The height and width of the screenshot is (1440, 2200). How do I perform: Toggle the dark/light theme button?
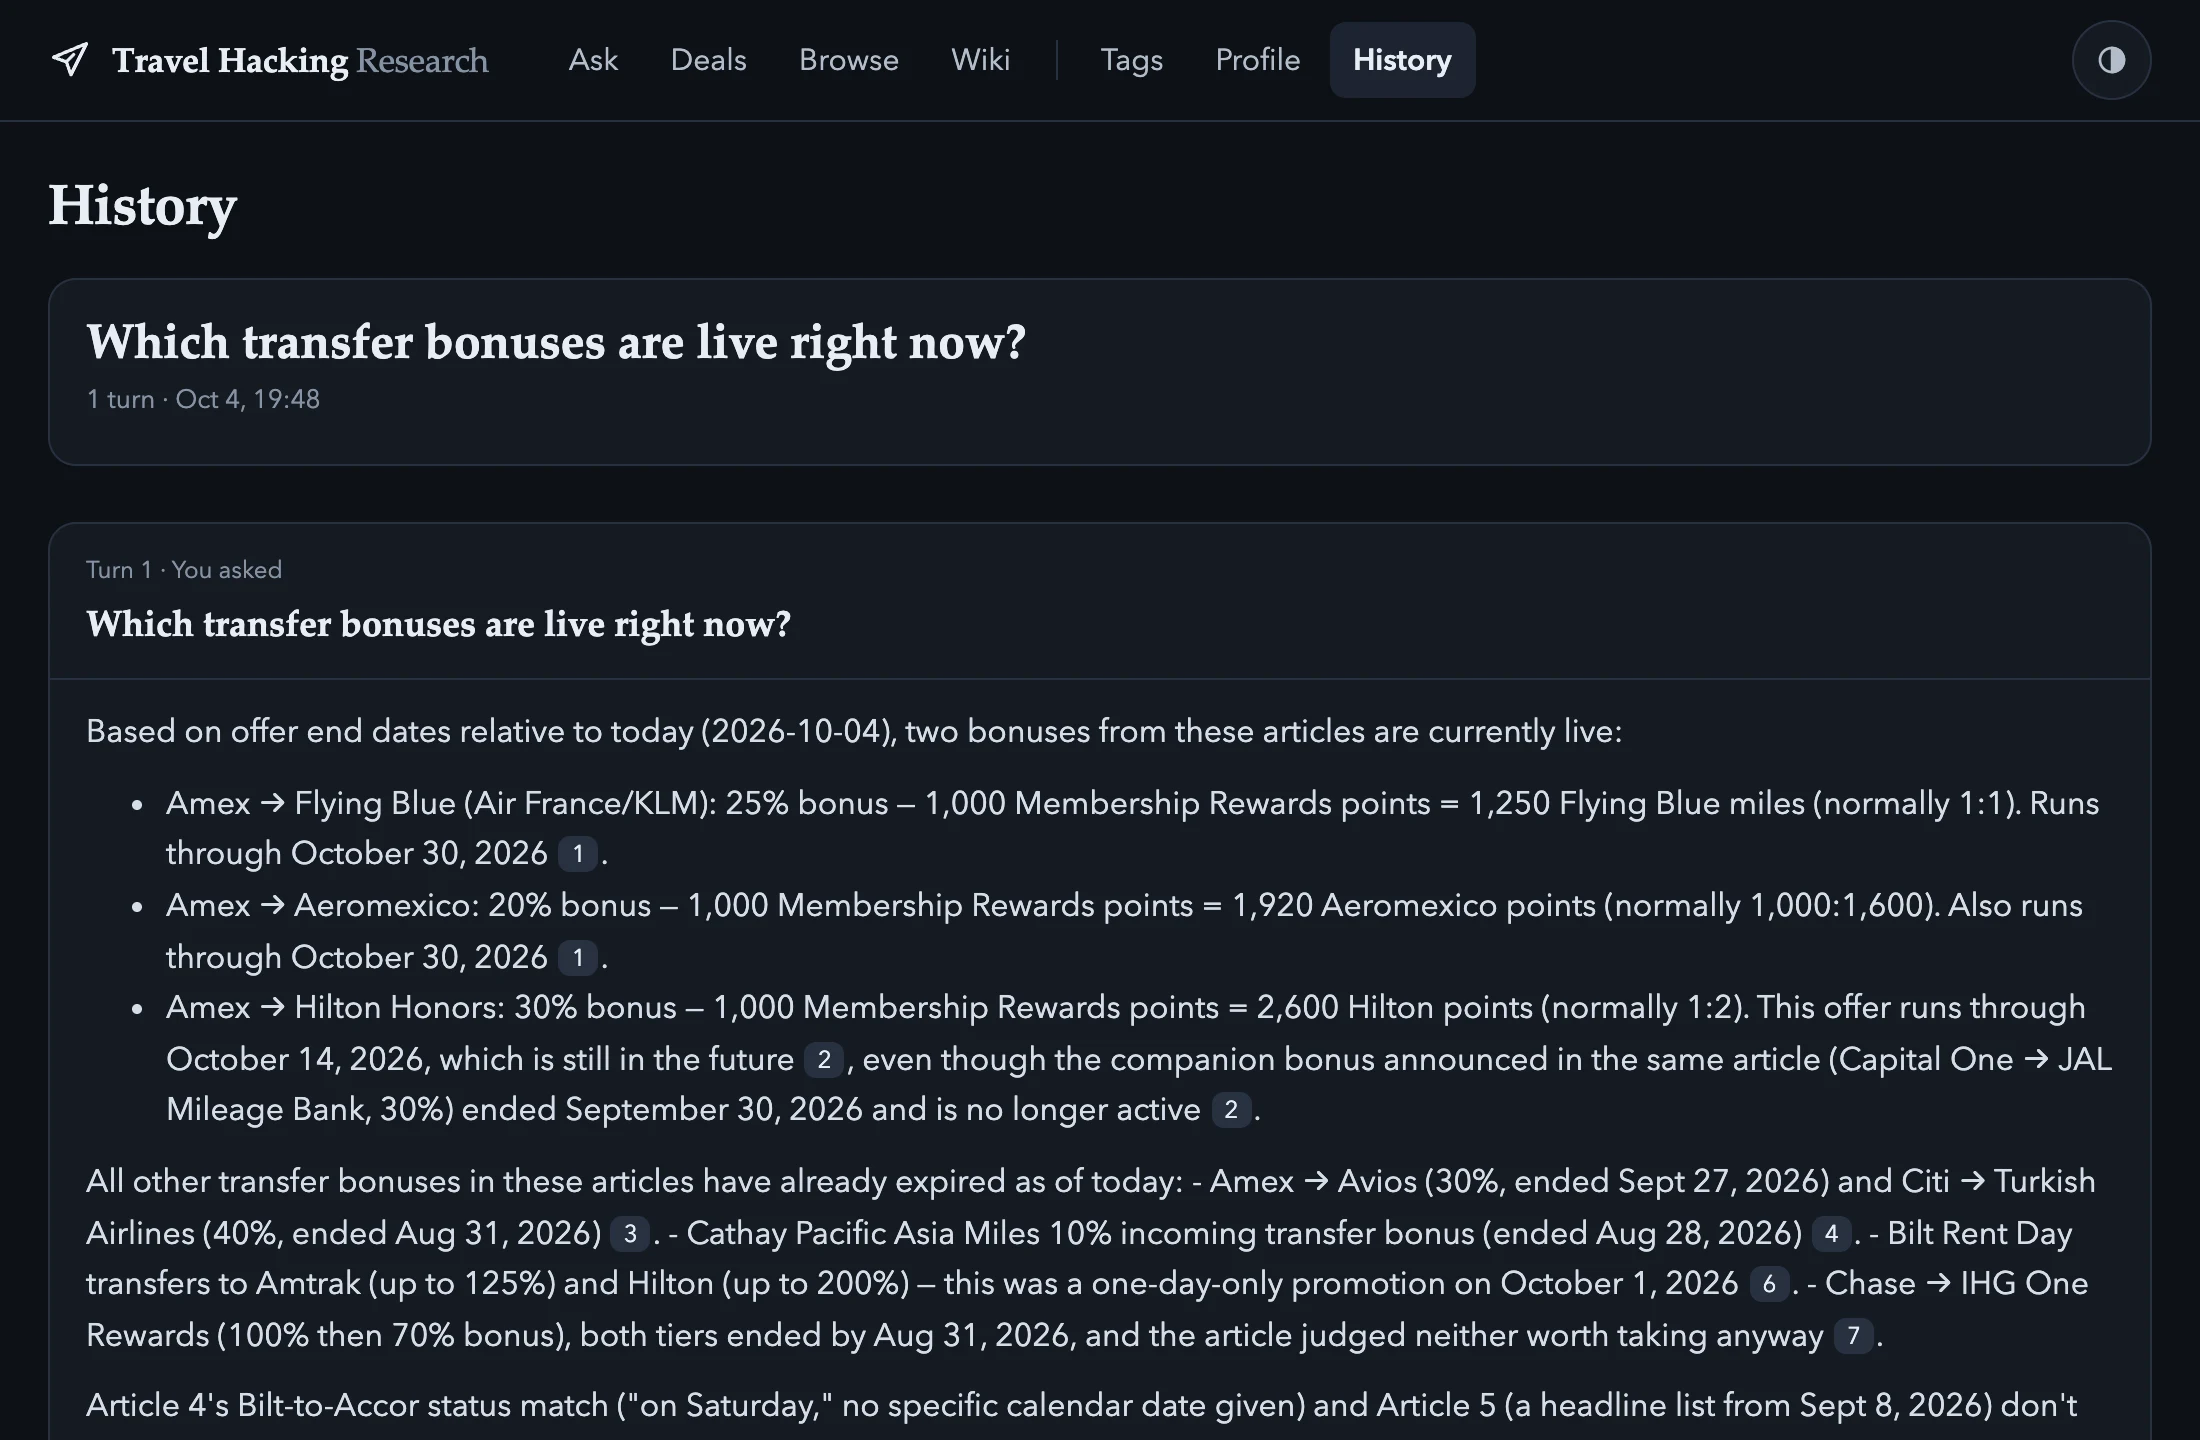tap(2111, 60)
